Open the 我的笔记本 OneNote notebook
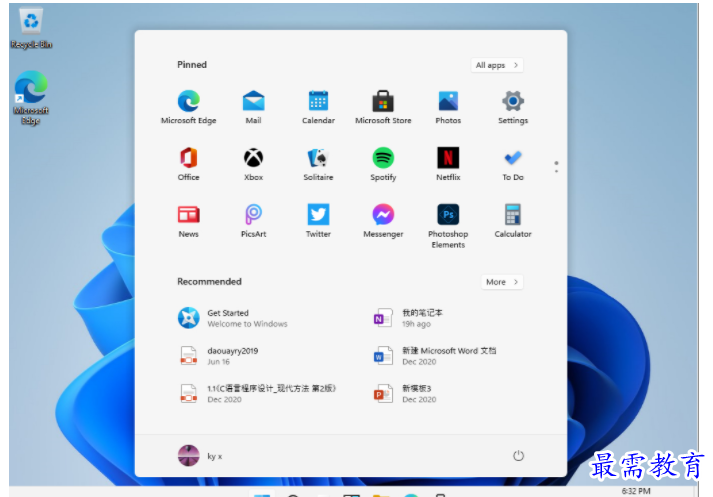 tap(408, 318)
